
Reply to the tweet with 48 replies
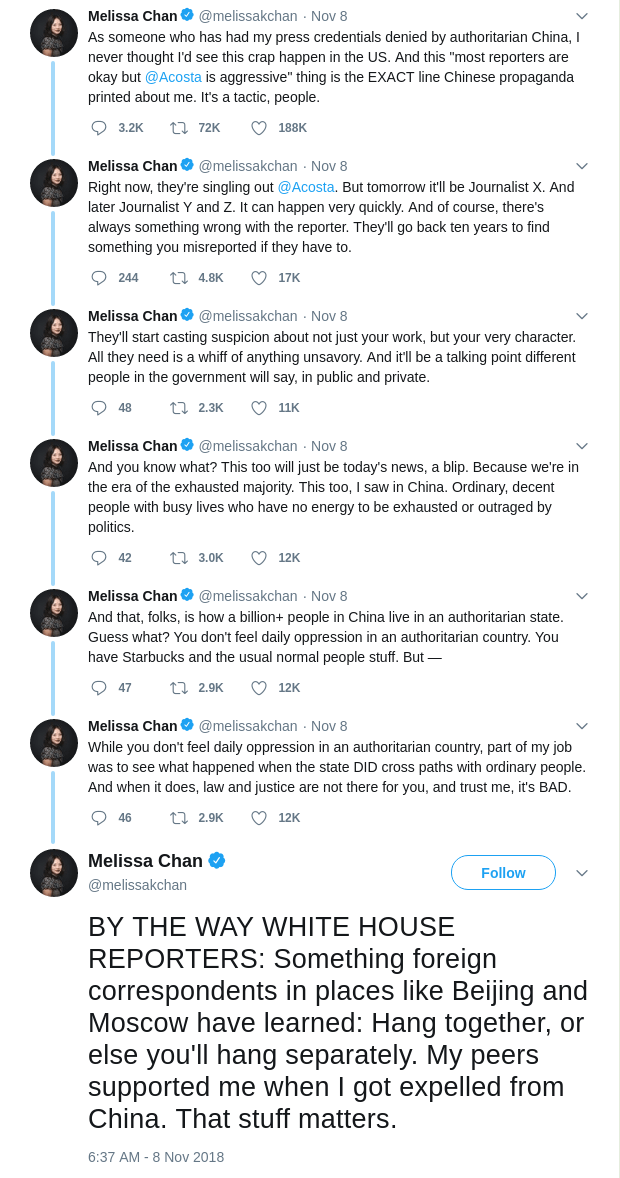pyautogui.click(x=99, y=408)
